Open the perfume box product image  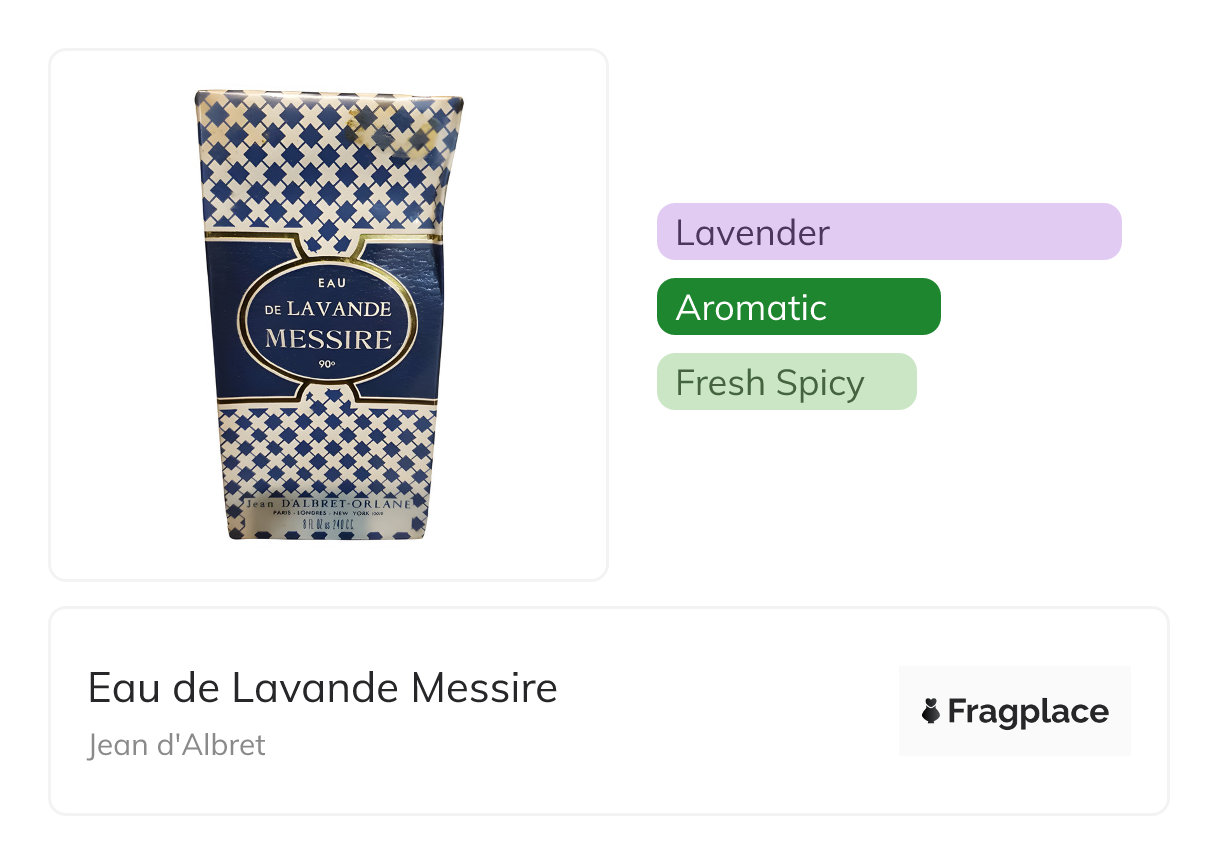point(328,315)
